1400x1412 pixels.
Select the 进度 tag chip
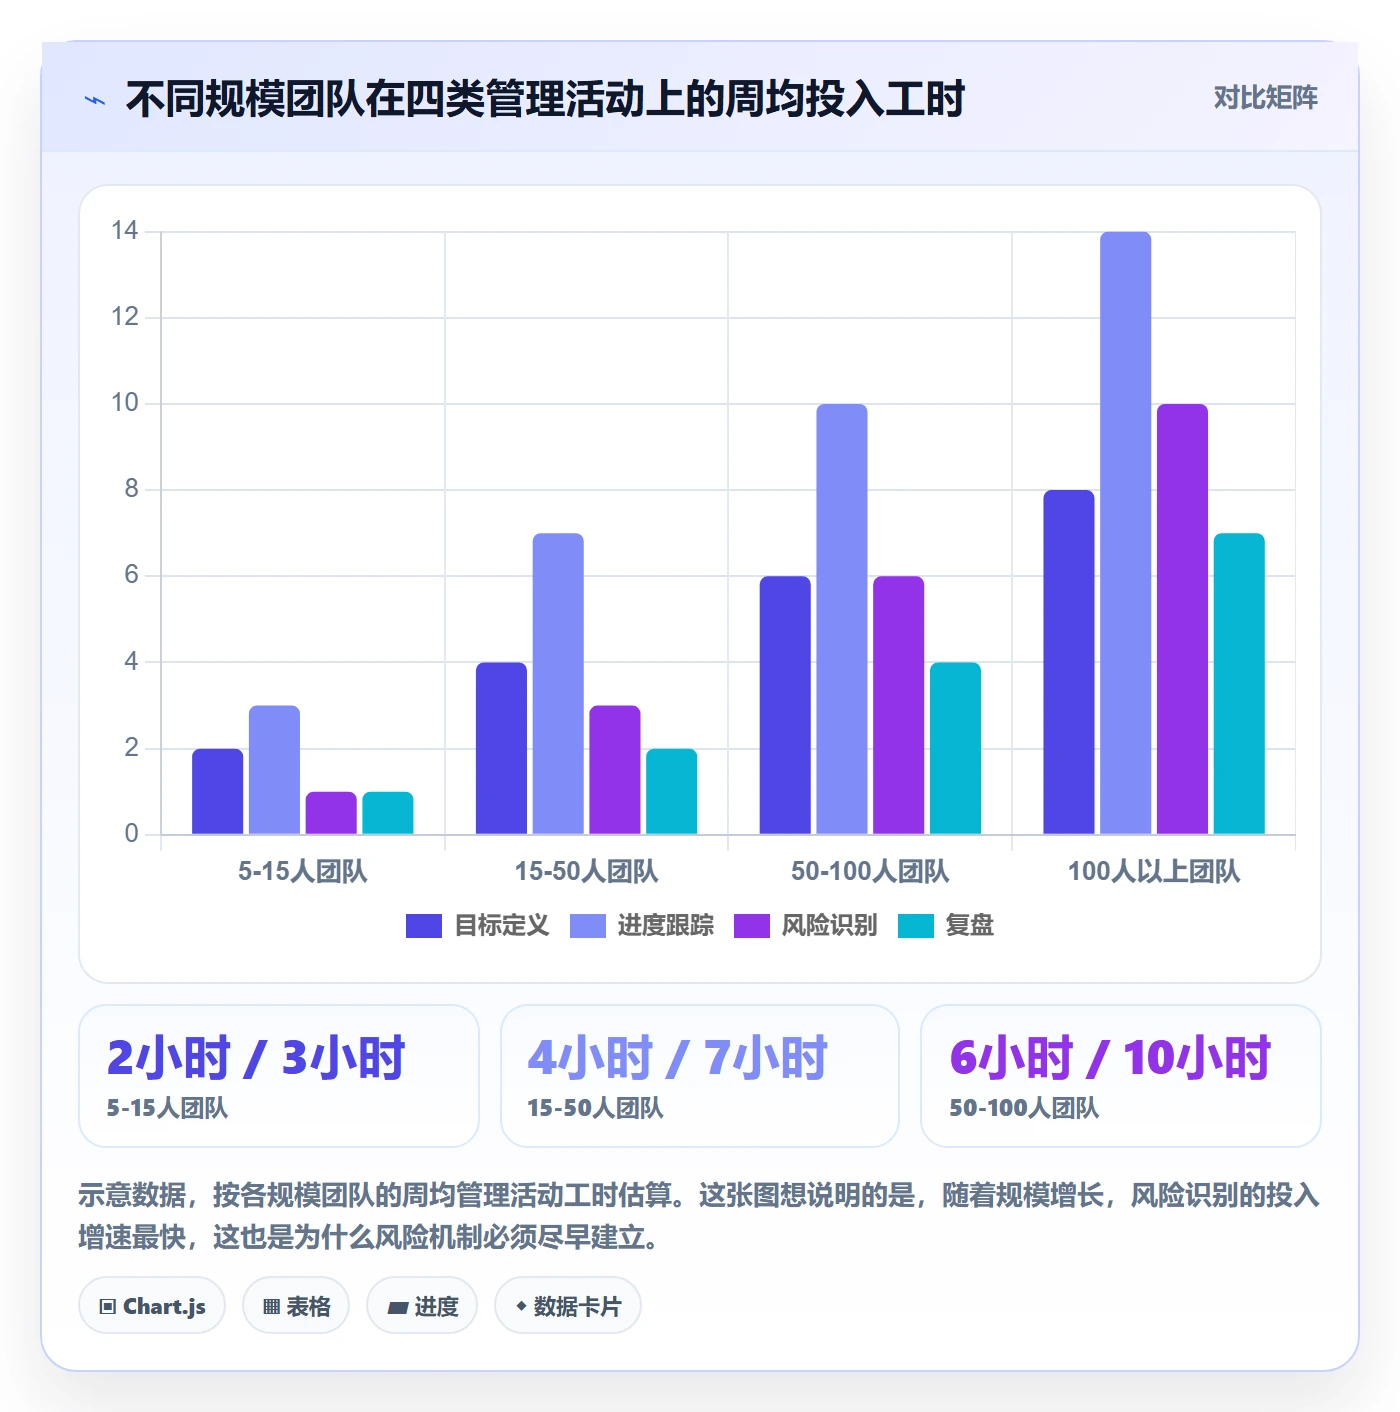(422, 1306)
